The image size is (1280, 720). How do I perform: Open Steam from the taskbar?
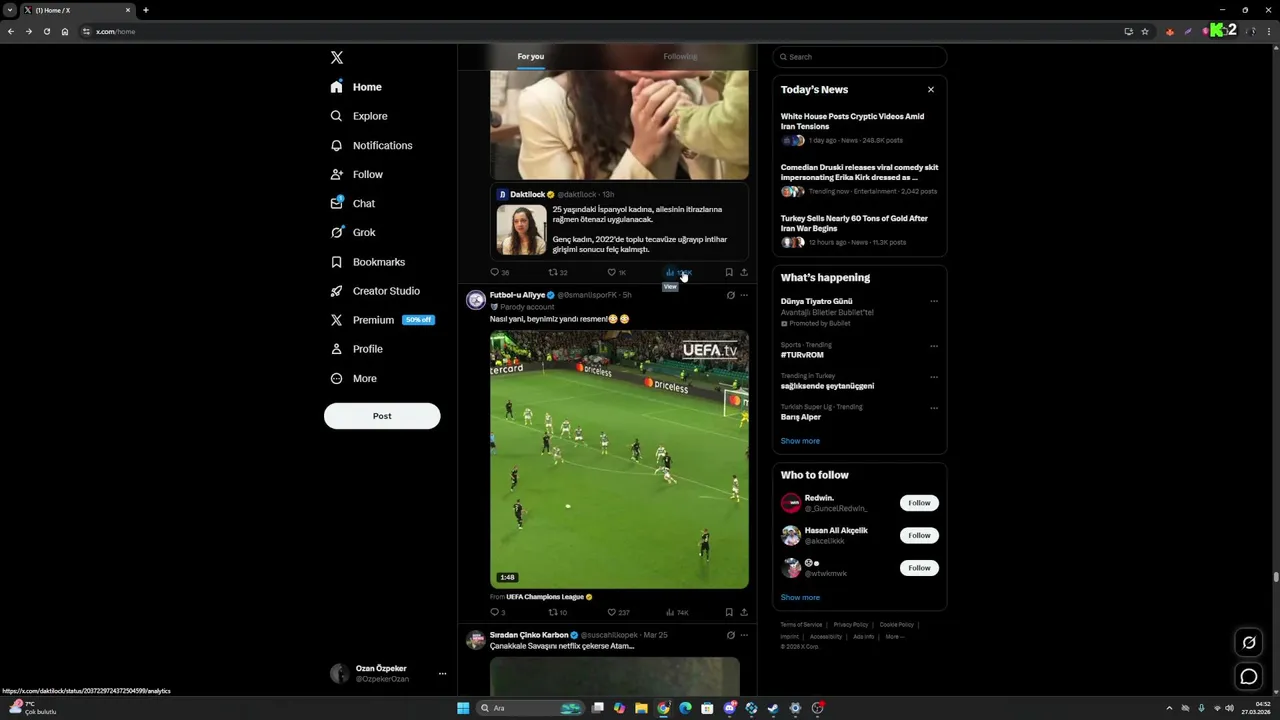point(773,708)
